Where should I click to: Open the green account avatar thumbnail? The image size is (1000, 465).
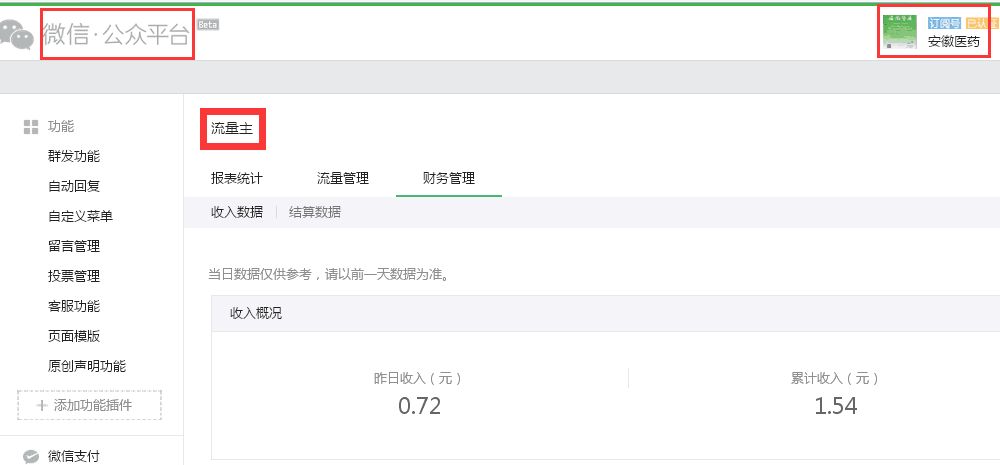pyautogui.click(x=899, y=32)
